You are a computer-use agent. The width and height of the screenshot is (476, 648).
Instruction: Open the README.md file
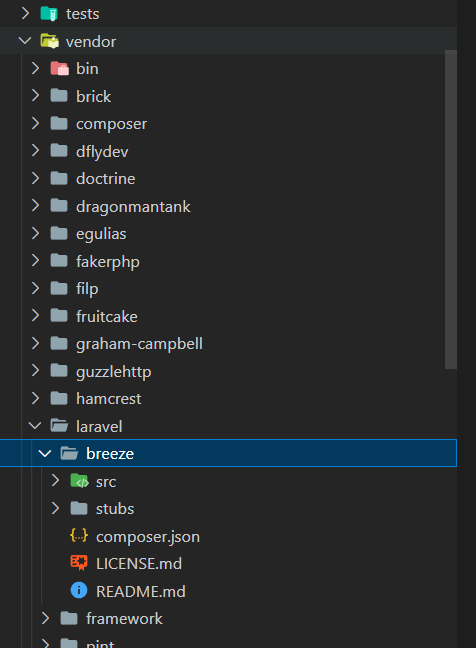[x=140, y=591]
